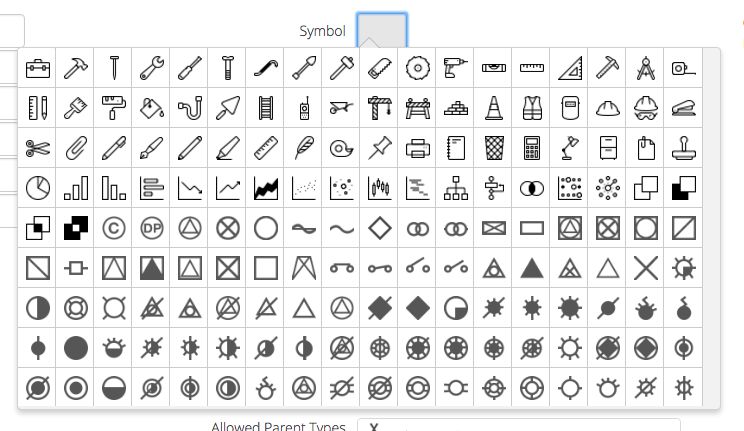Screen dimensions: 744x431
Task: Click the symbol list scrollbar
Action: [x=711, y=227]
